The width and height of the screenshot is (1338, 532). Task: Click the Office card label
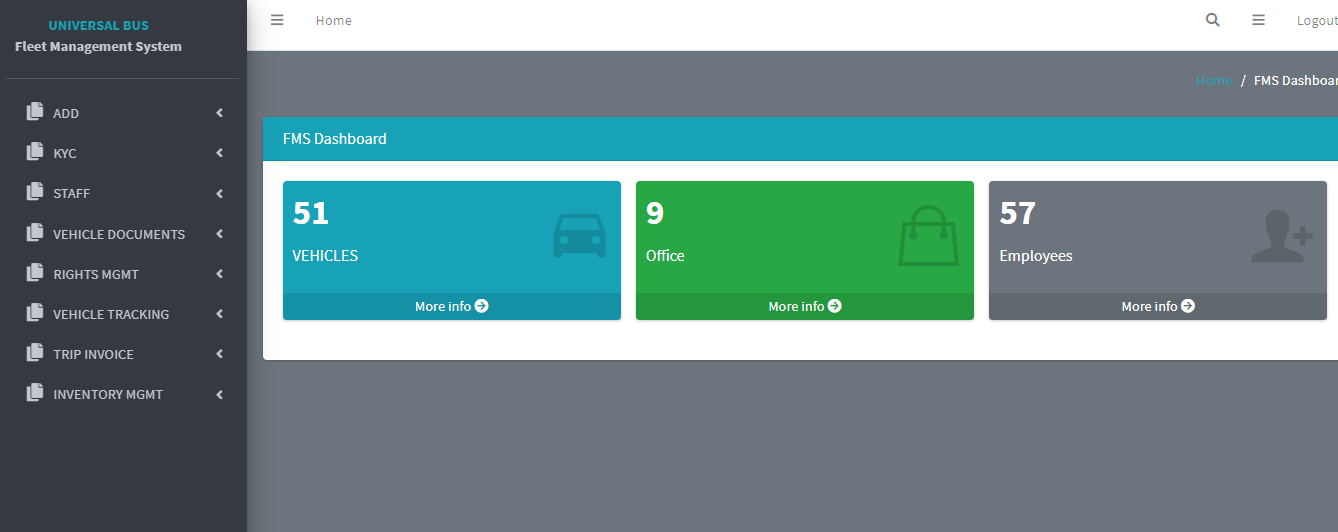pos(665,256)
